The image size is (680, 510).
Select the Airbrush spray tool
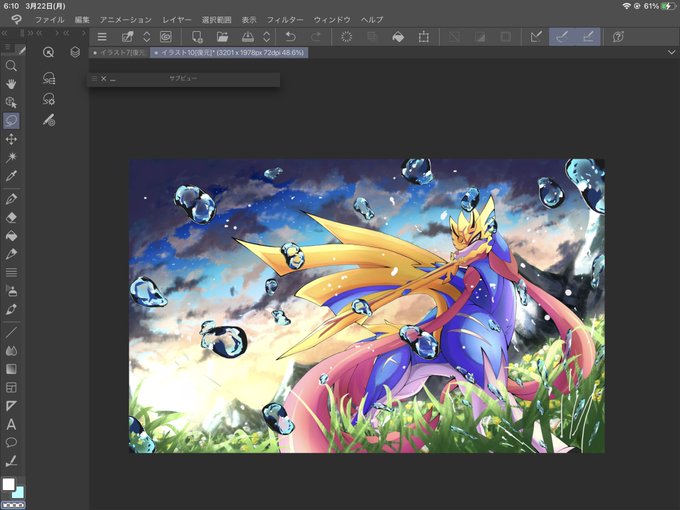pyautogui.click(x=11, y=291)
